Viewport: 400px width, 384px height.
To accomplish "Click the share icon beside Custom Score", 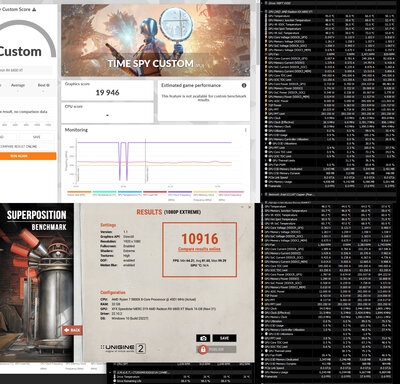I will pos(34,9).
